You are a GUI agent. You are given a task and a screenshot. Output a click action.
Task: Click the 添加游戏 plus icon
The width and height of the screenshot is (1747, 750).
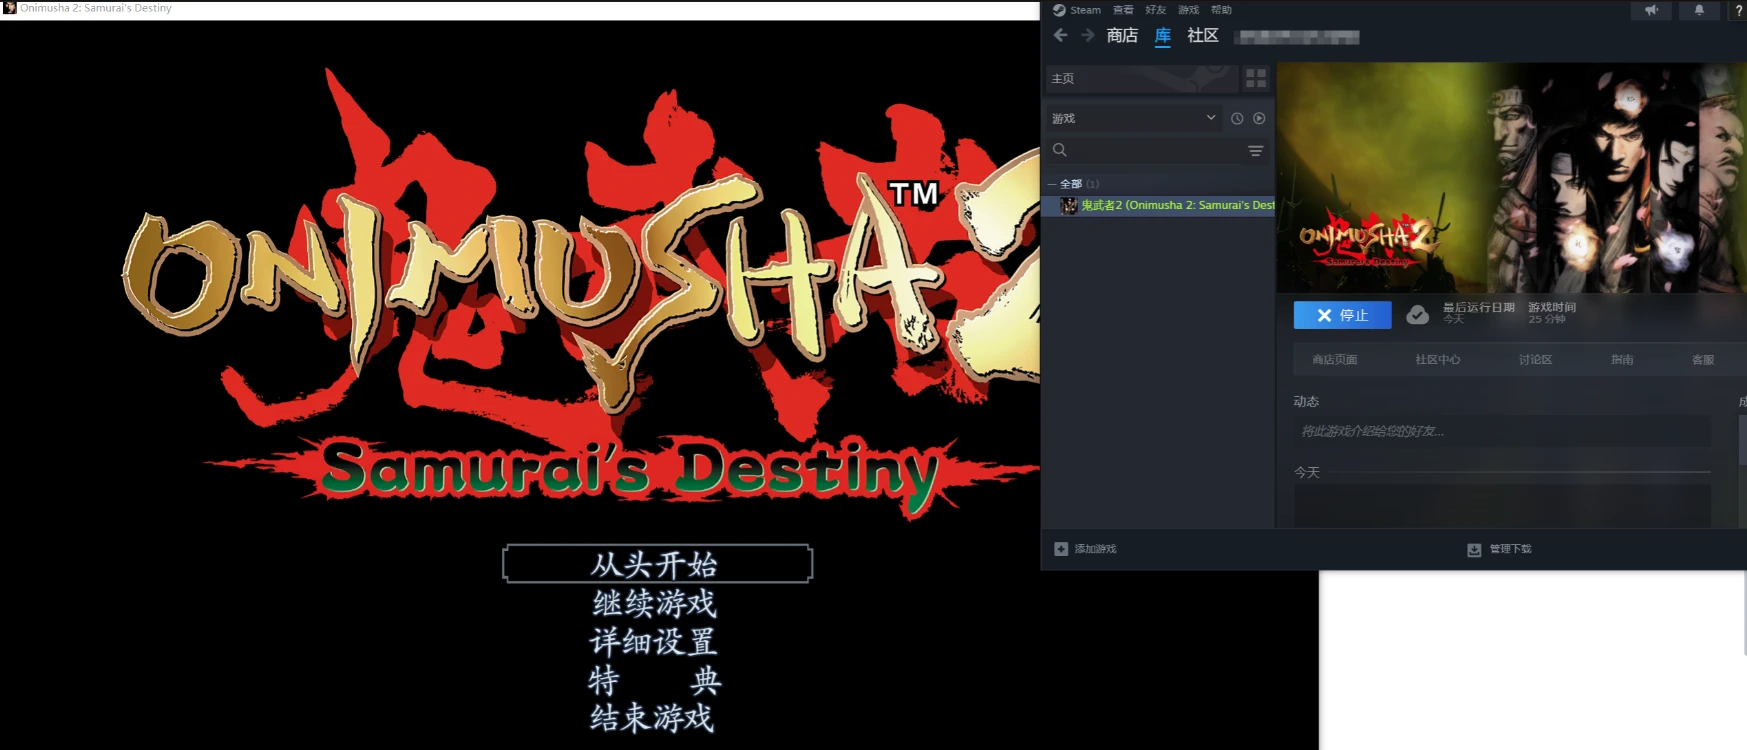click(x=1061, y=549)
